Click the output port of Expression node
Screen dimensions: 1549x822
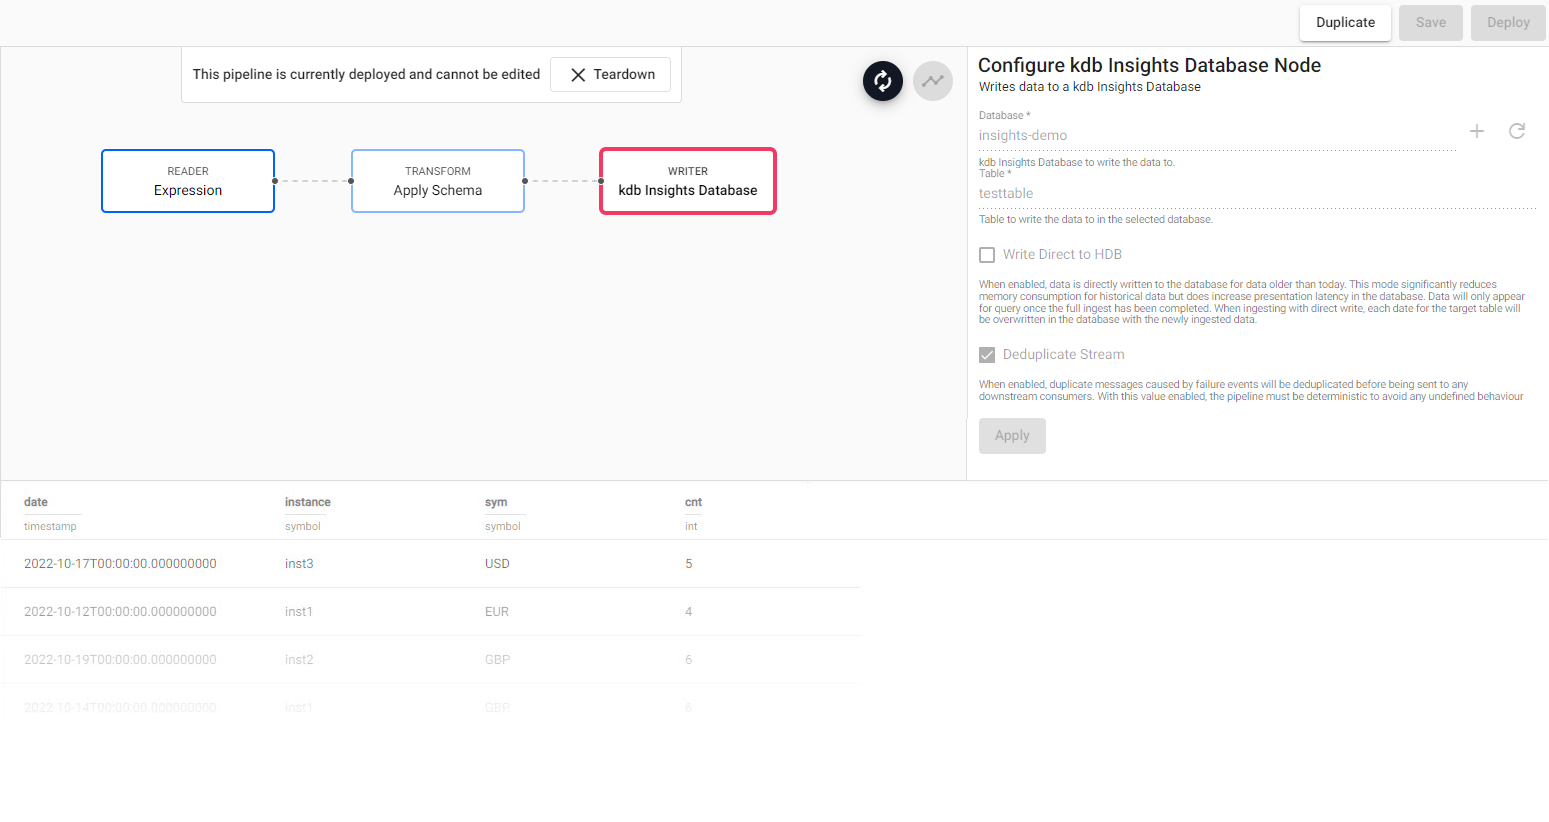(x=275, y=181)
